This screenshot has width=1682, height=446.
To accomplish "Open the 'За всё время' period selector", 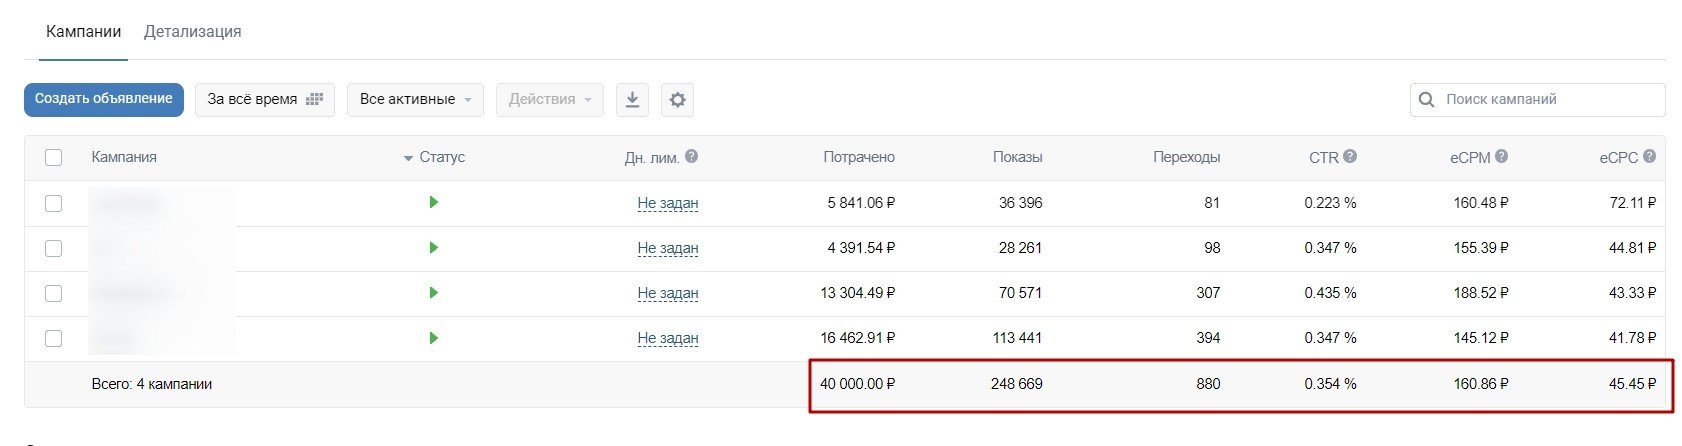I will 265,100.
